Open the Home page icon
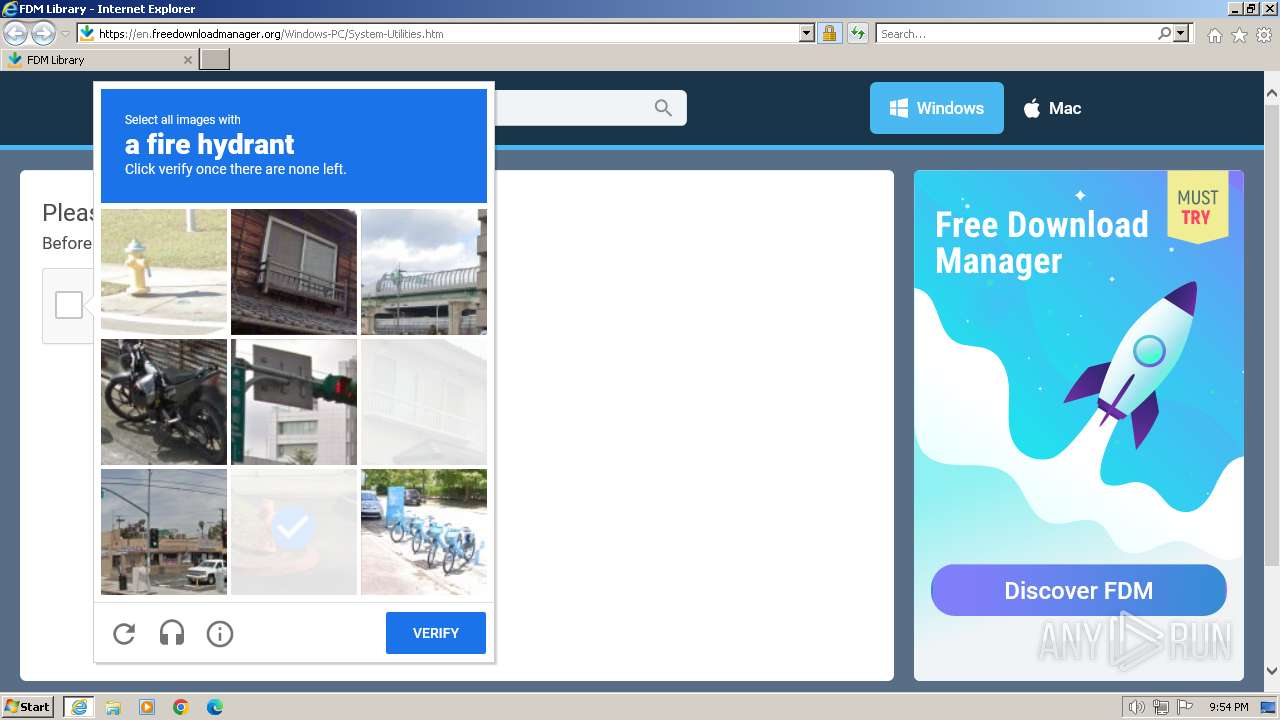Screen dimensions: 1280x720 click(x=1214, y=35)
